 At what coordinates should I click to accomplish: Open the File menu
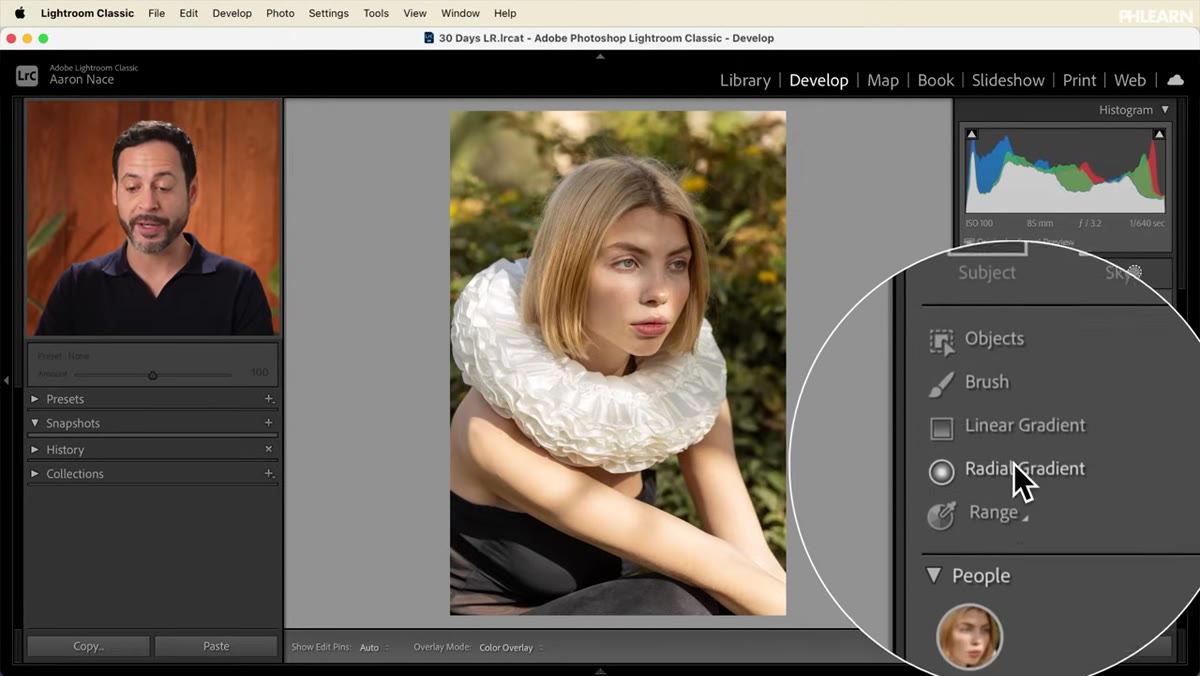(157, 13)
